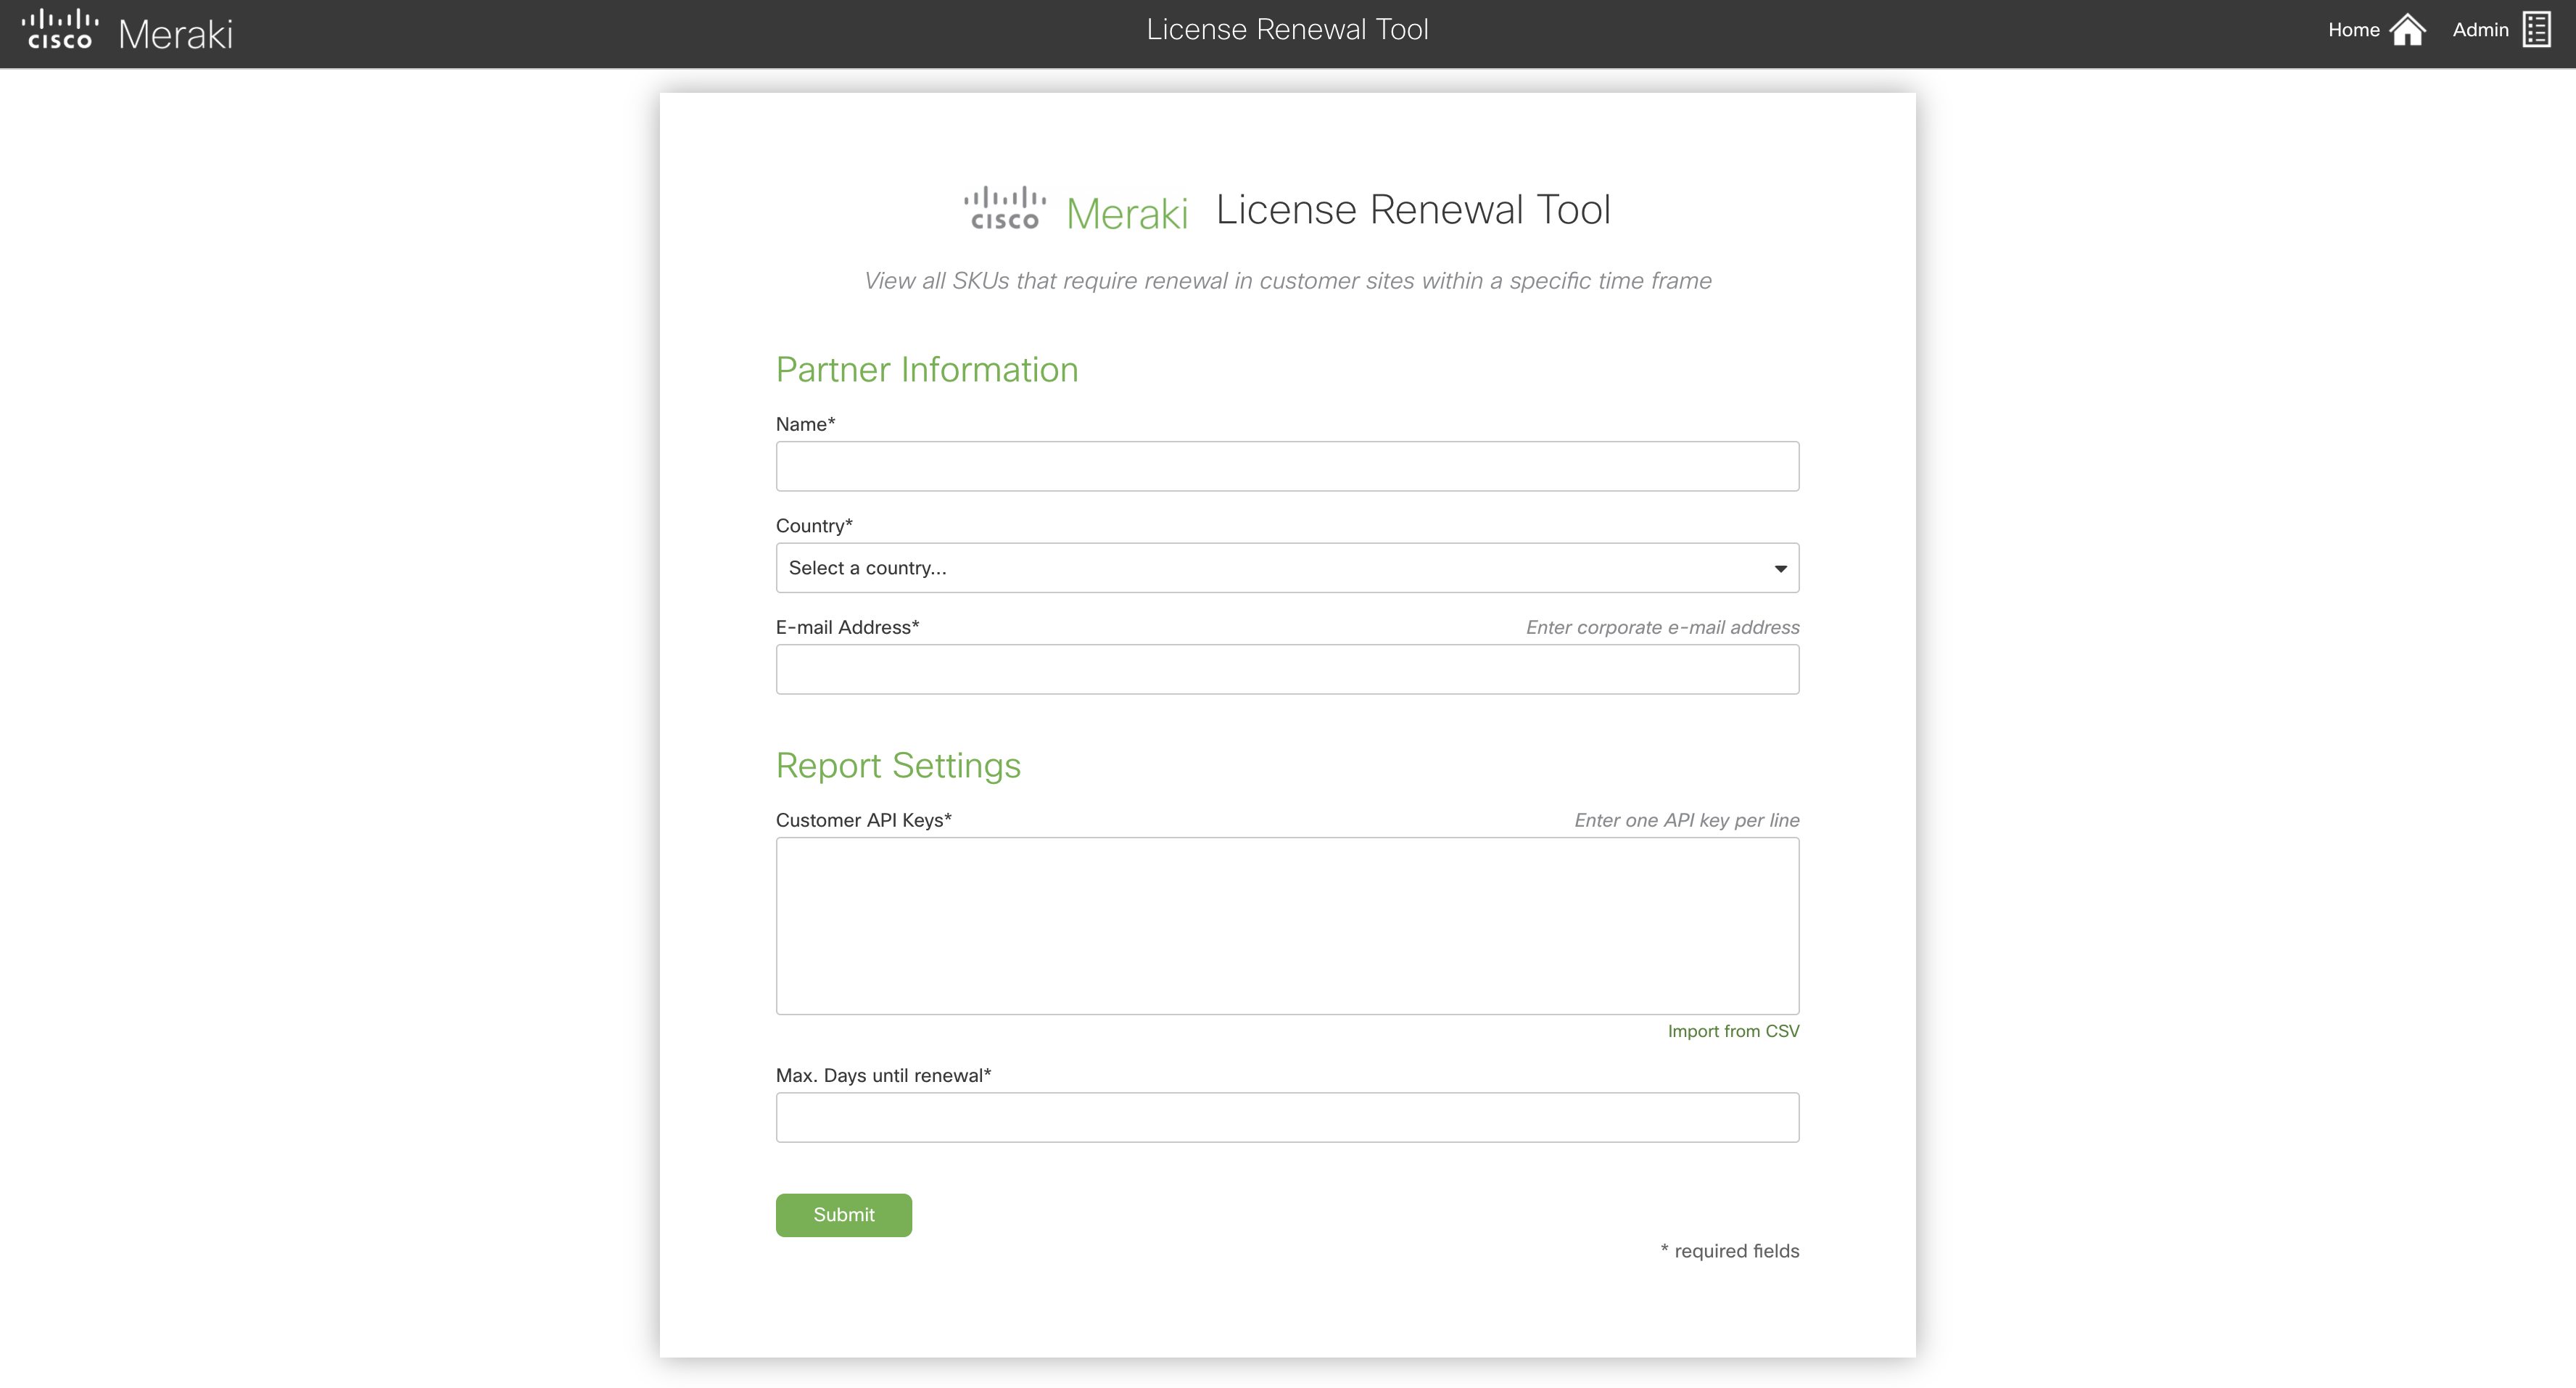Image resolution: width=2576 pixels, height=1388 pixels.
Task: Open the Admin list icon
Action: (x=2536, y=30)
